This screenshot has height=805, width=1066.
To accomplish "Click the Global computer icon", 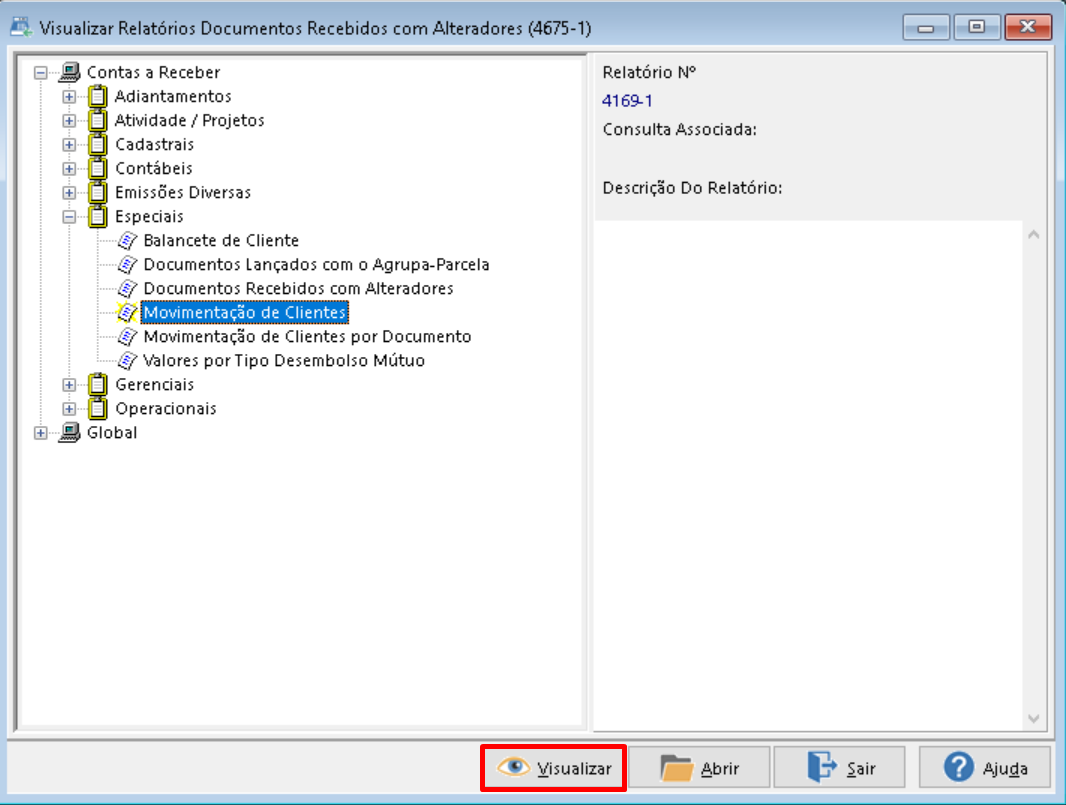I will pos(69,432).
